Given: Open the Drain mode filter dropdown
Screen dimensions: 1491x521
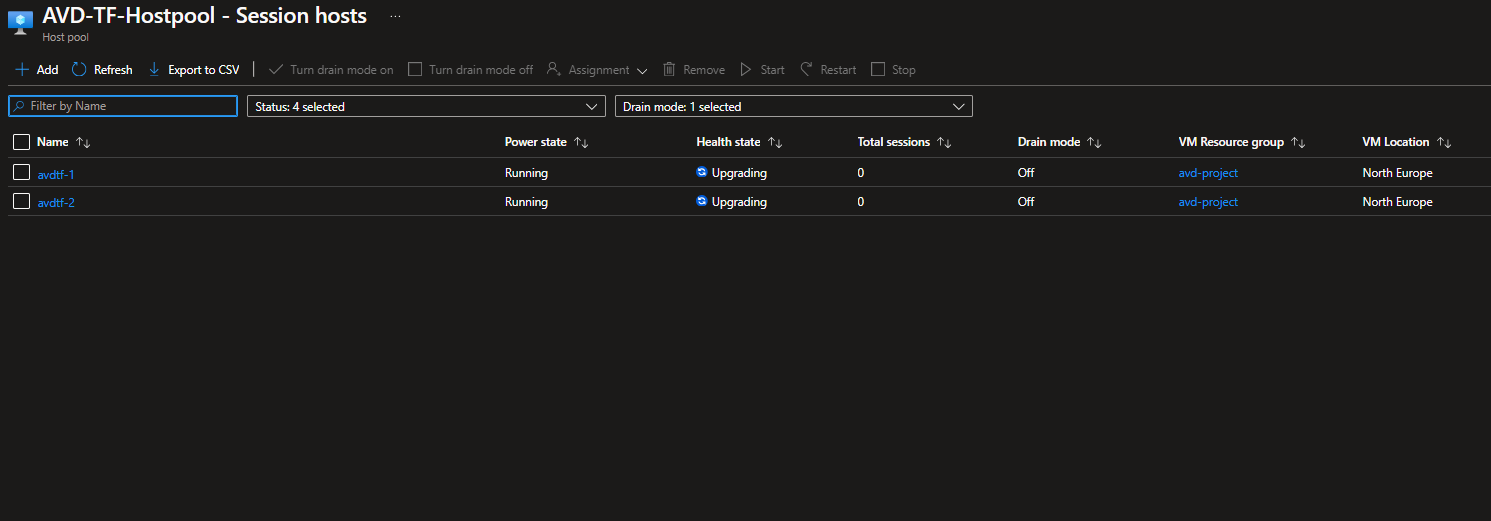Looking at the screenshot, I should 793,106.
